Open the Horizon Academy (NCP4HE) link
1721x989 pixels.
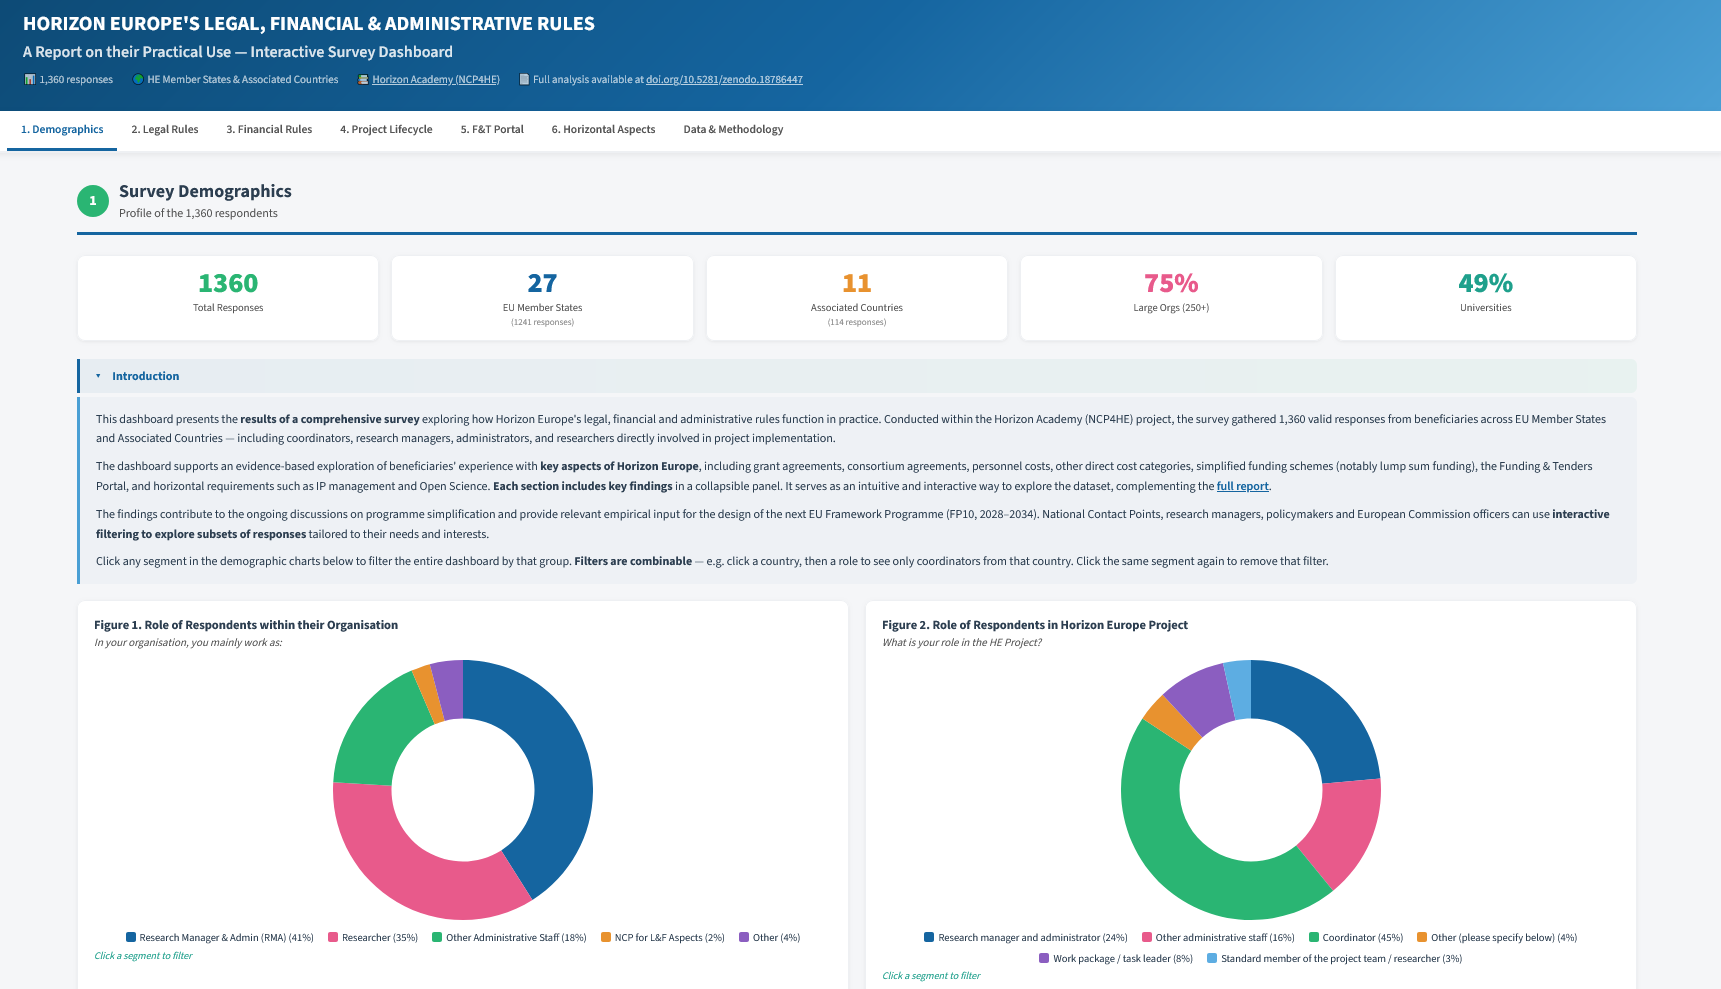436,79
